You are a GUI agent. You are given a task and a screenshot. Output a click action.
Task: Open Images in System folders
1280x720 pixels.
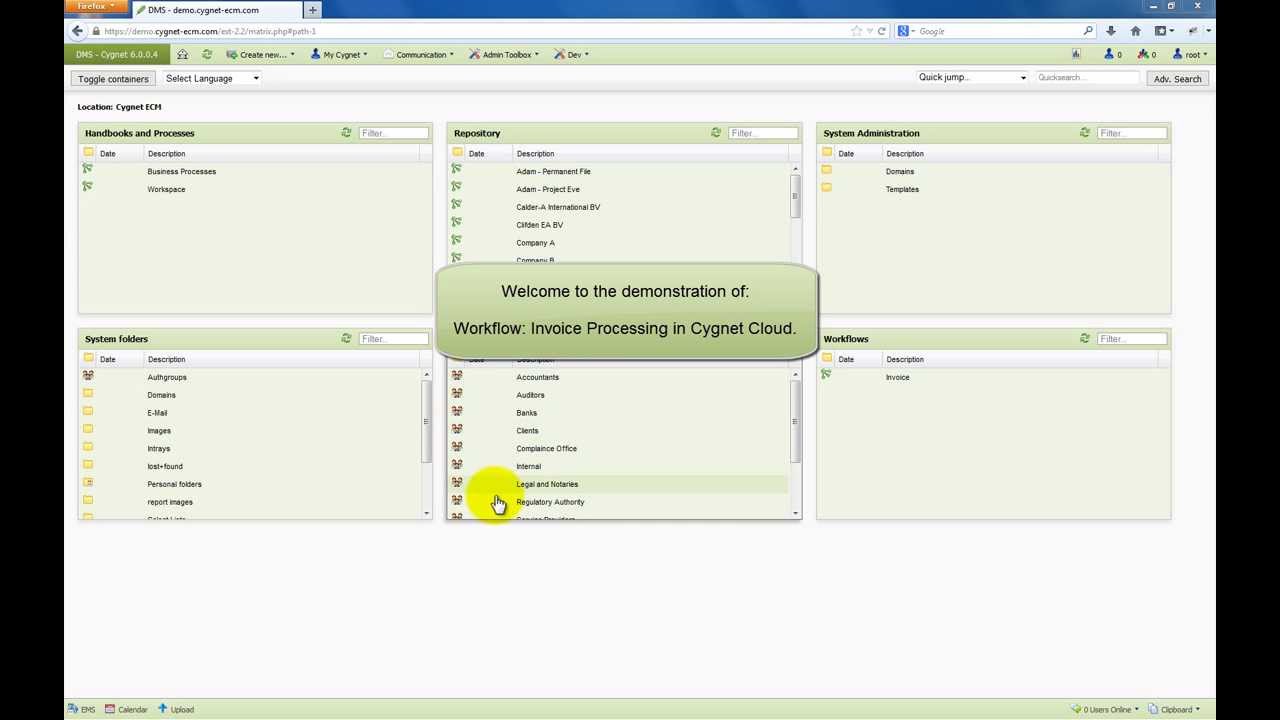pos(159,431)
